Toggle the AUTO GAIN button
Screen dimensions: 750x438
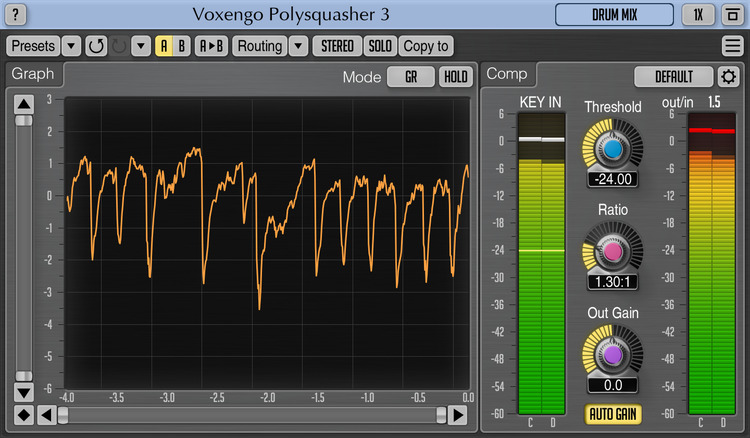click(x=613, y=414)
